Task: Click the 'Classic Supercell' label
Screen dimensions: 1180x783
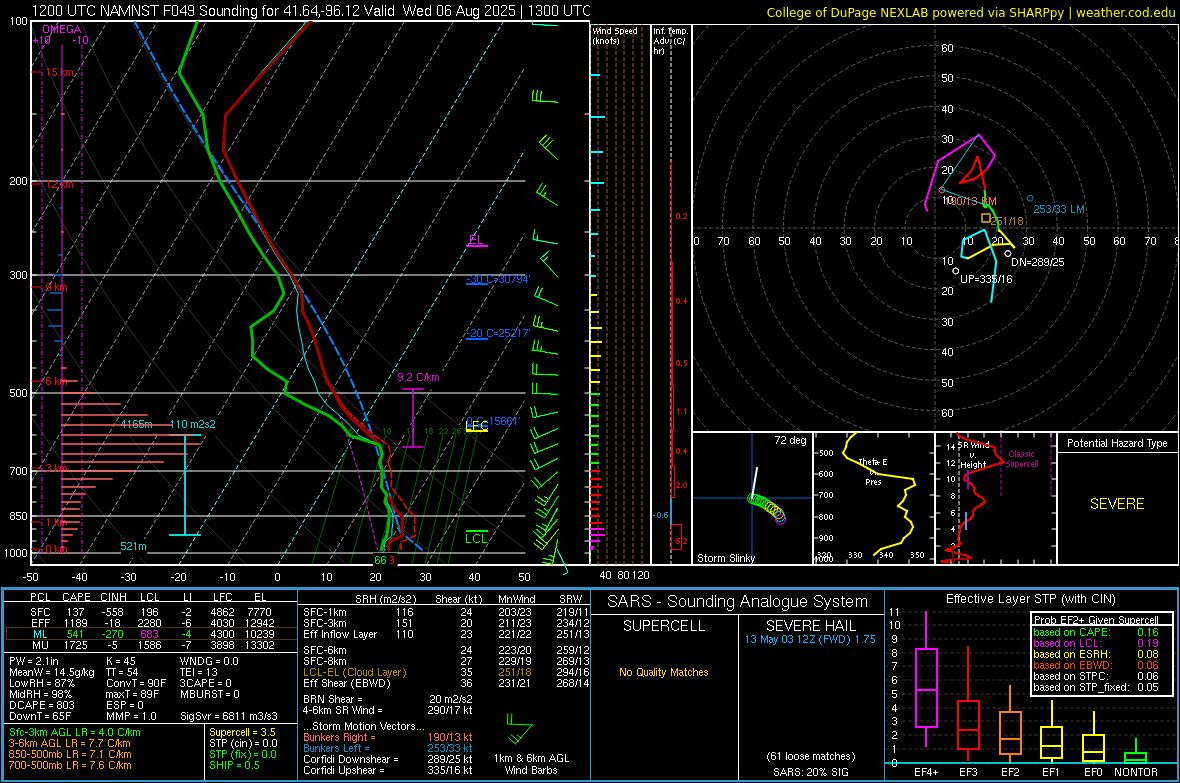Action: pos(1021,459)
